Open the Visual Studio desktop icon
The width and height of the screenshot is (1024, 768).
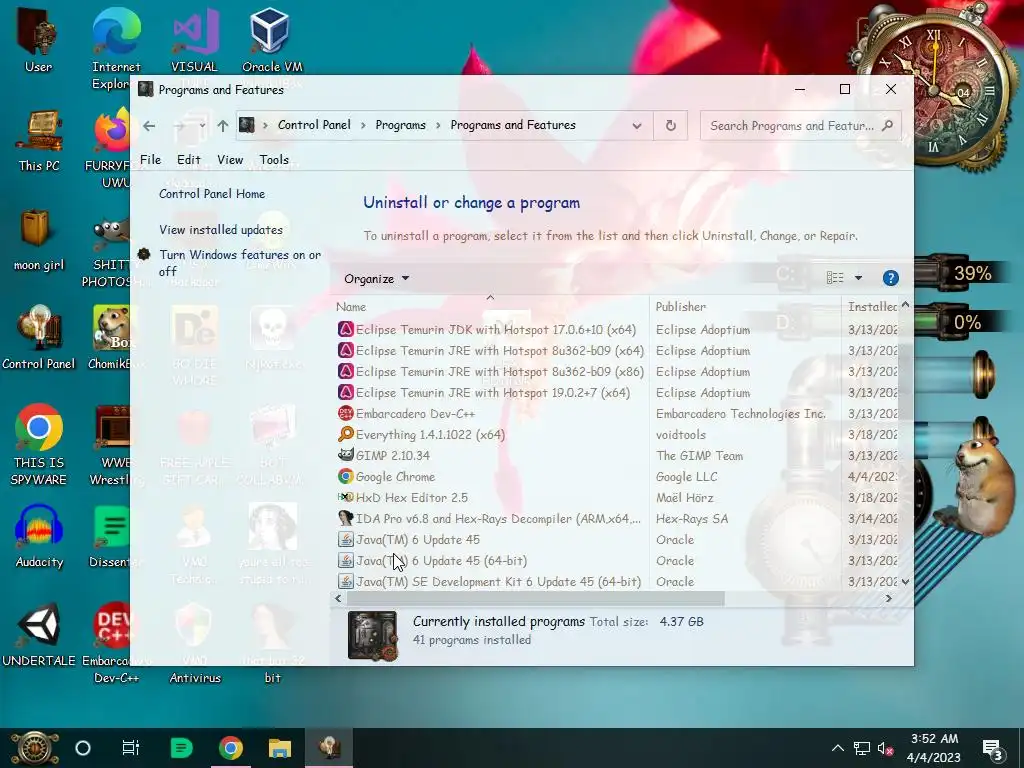tap(194, 40)
